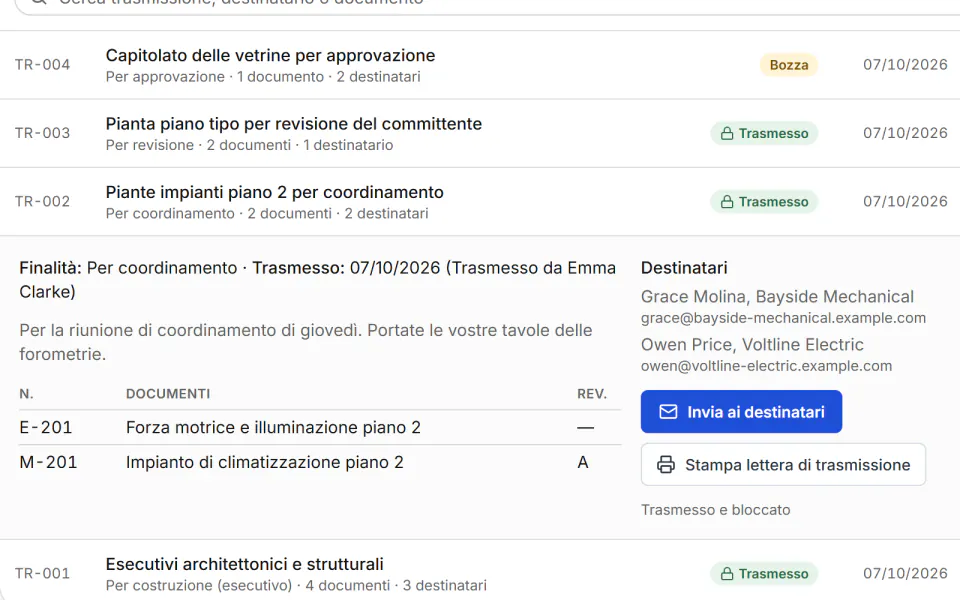Click the lock icon on TR-001 status badge
This screenshot has height=600, width=960.
click(x=727, y=574)
